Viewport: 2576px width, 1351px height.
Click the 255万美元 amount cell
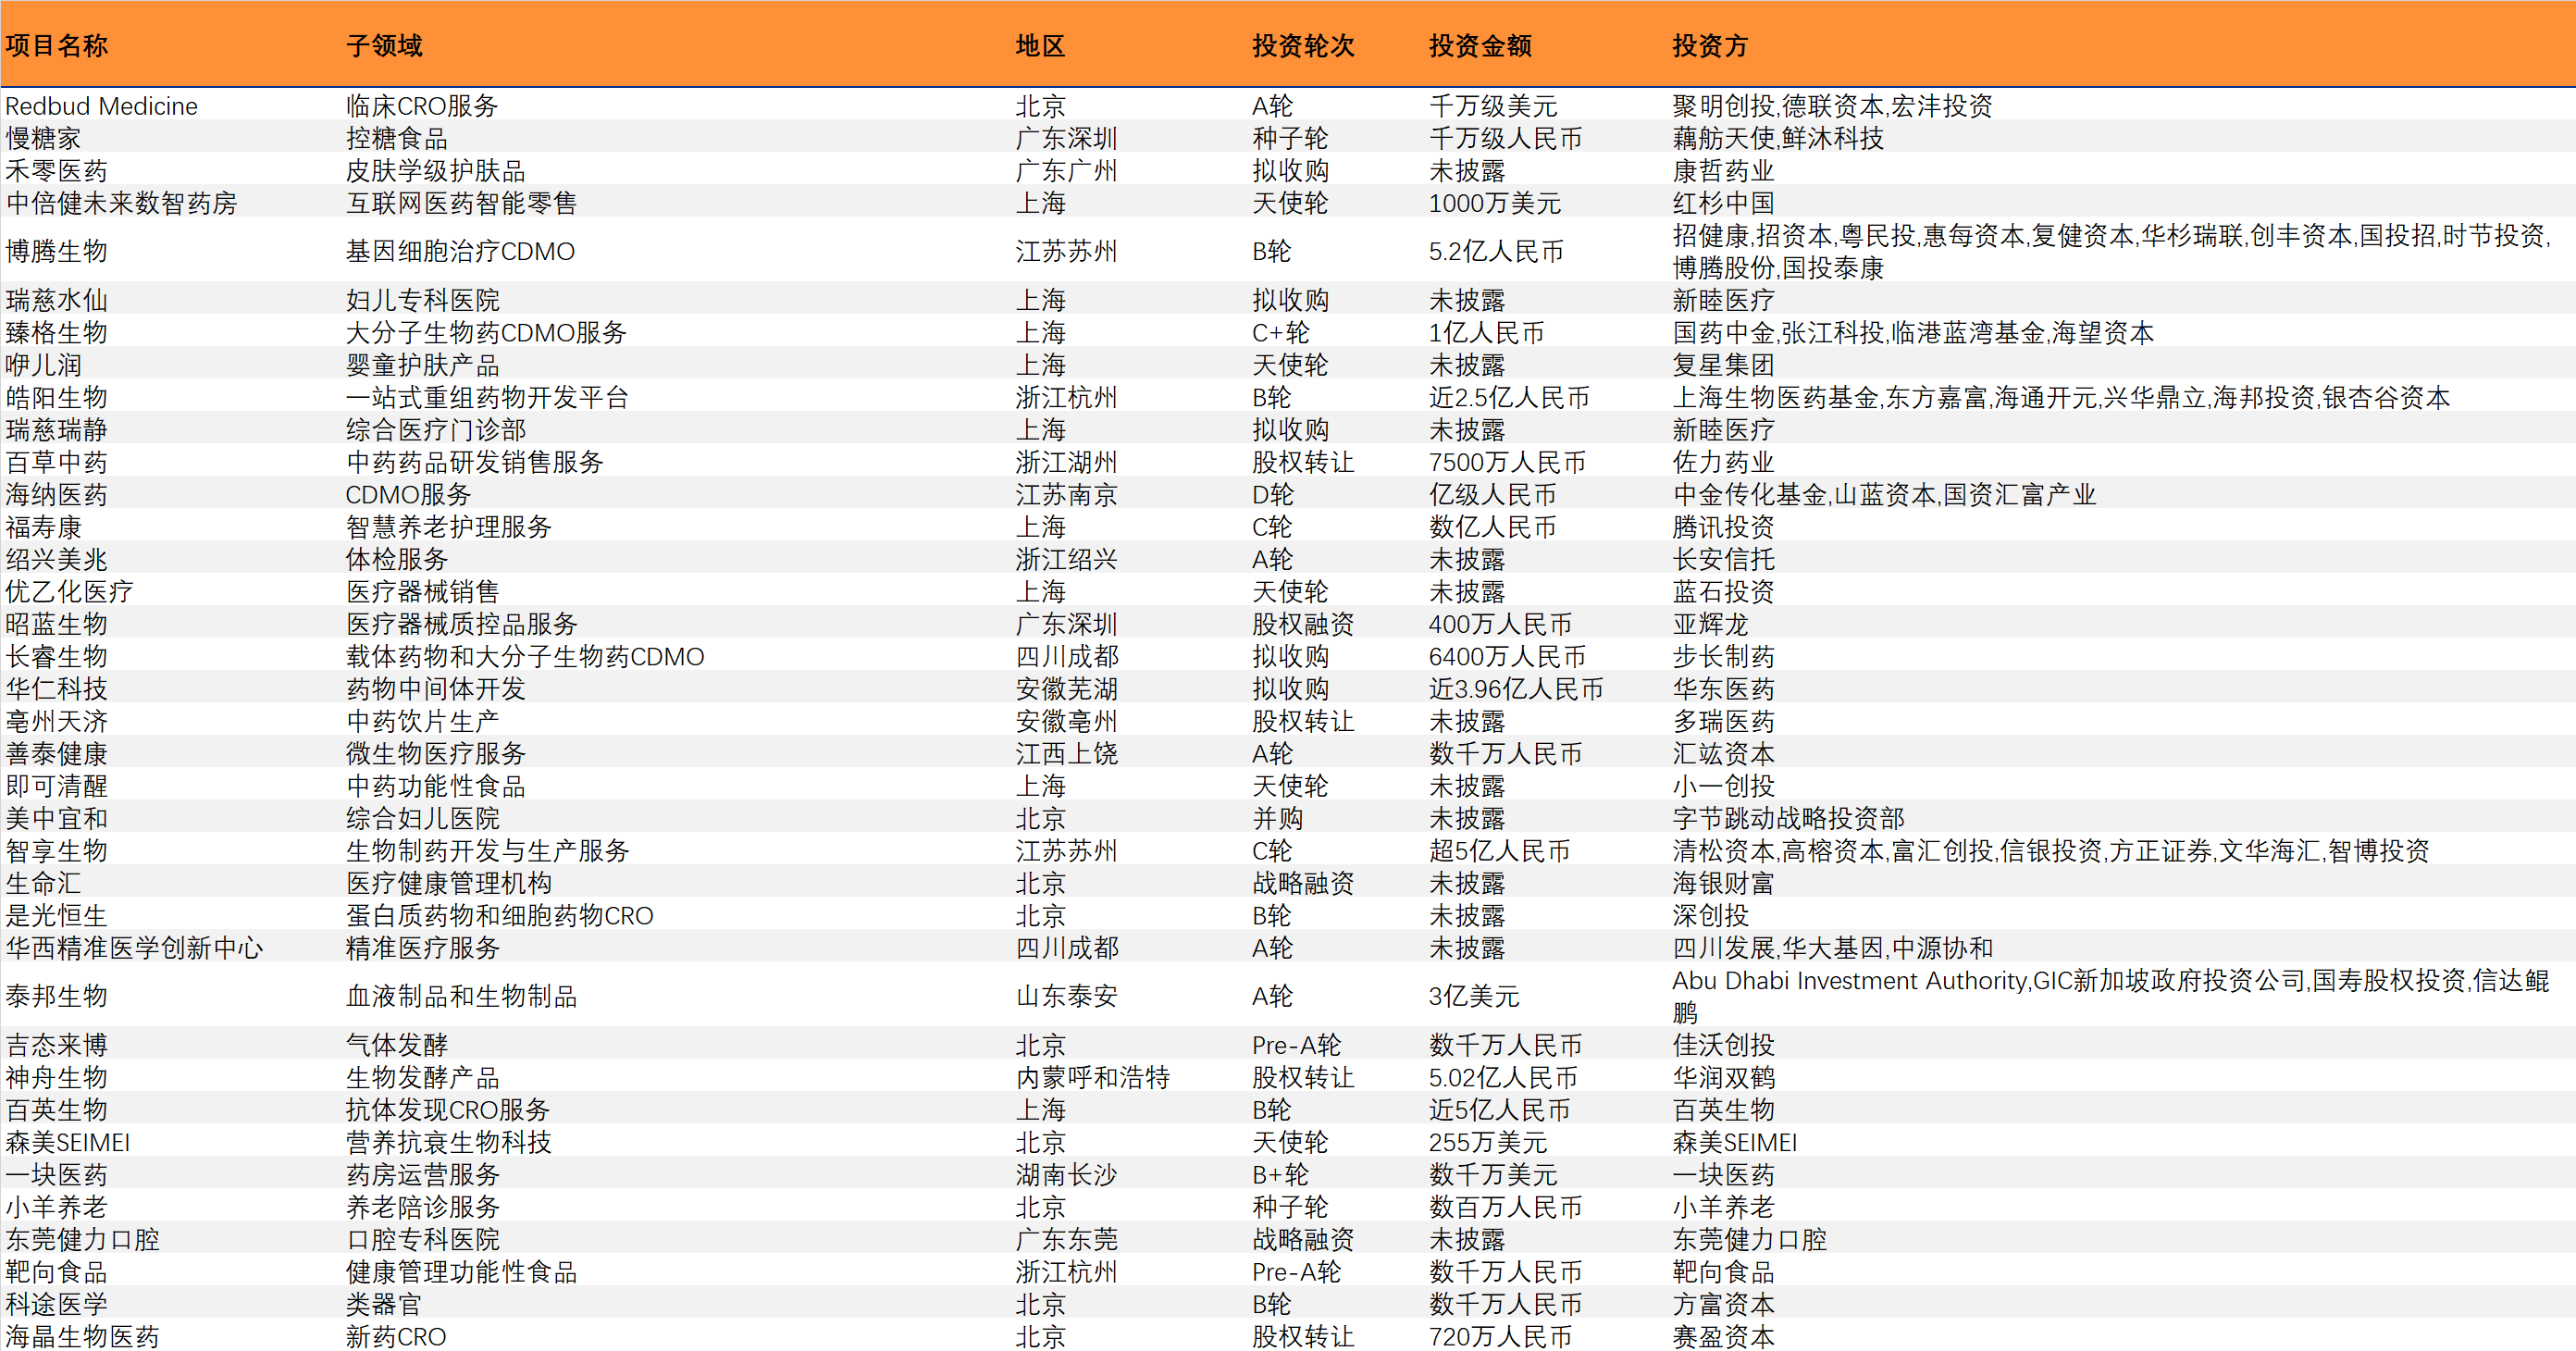click(1488, 1143)
